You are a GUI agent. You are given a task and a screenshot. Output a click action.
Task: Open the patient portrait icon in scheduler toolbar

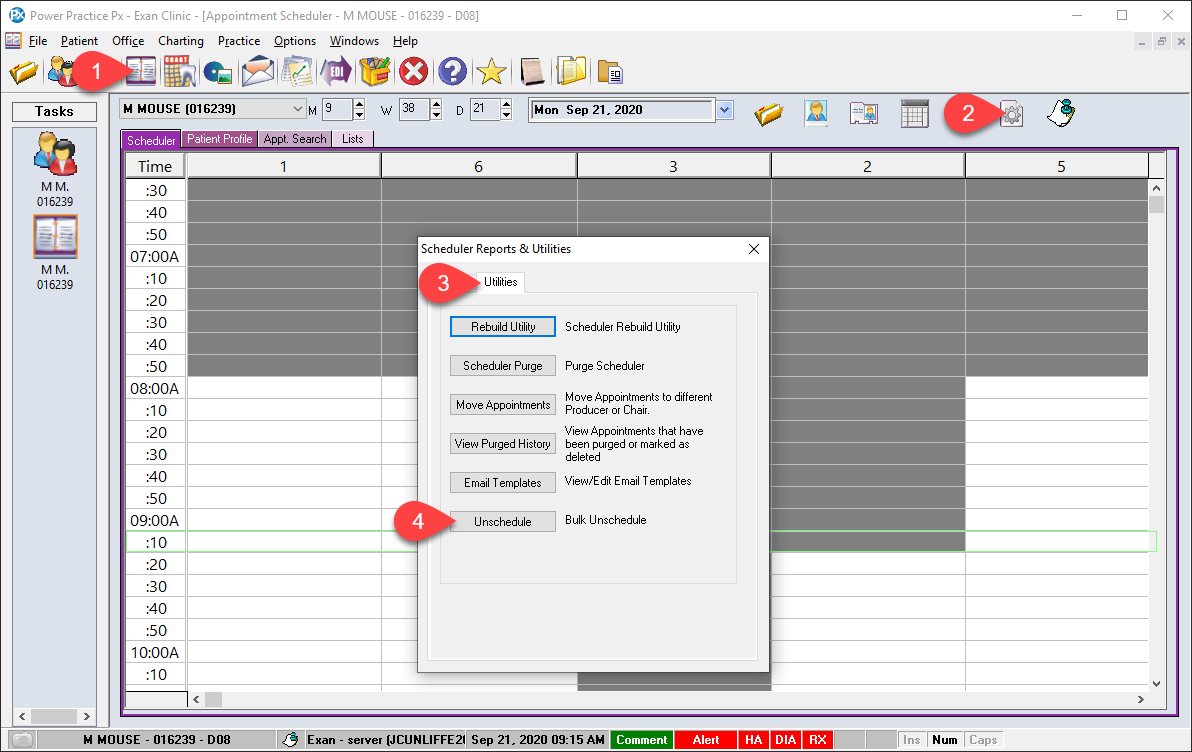[816, 114]
